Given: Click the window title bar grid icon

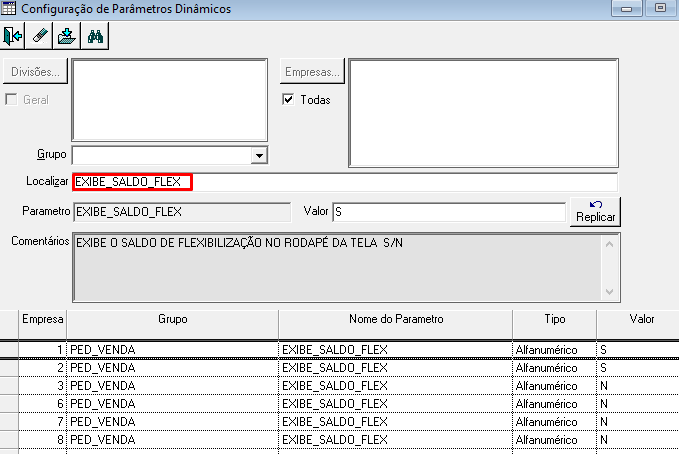Looking at the screenshot, I should (x=8, y=8).
